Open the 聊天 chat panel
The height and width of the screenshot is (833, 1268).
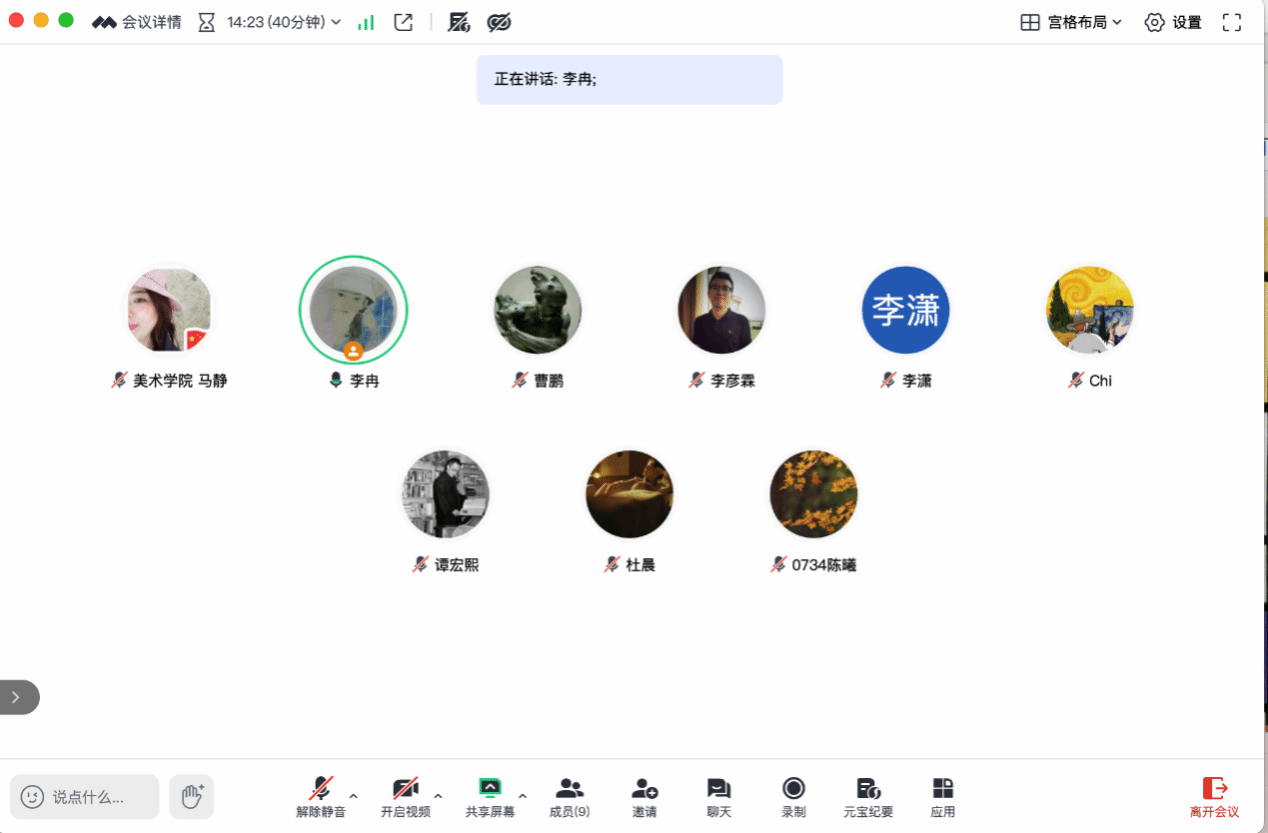tap(719, 797)
